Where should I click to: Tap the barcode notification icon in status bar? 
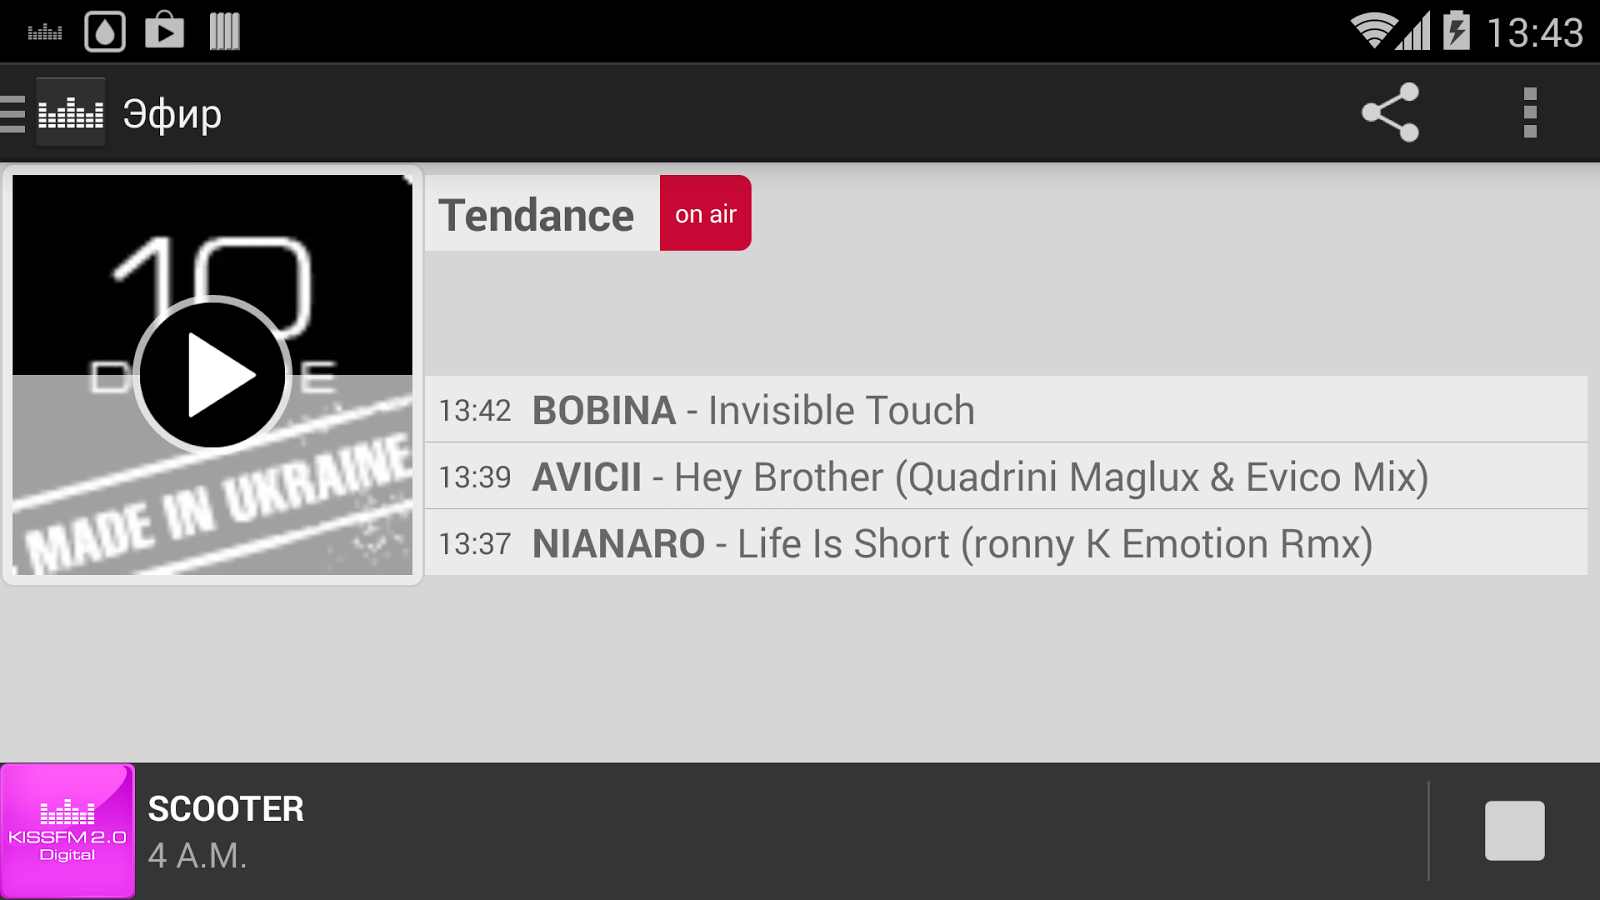(x=225, y=31)
